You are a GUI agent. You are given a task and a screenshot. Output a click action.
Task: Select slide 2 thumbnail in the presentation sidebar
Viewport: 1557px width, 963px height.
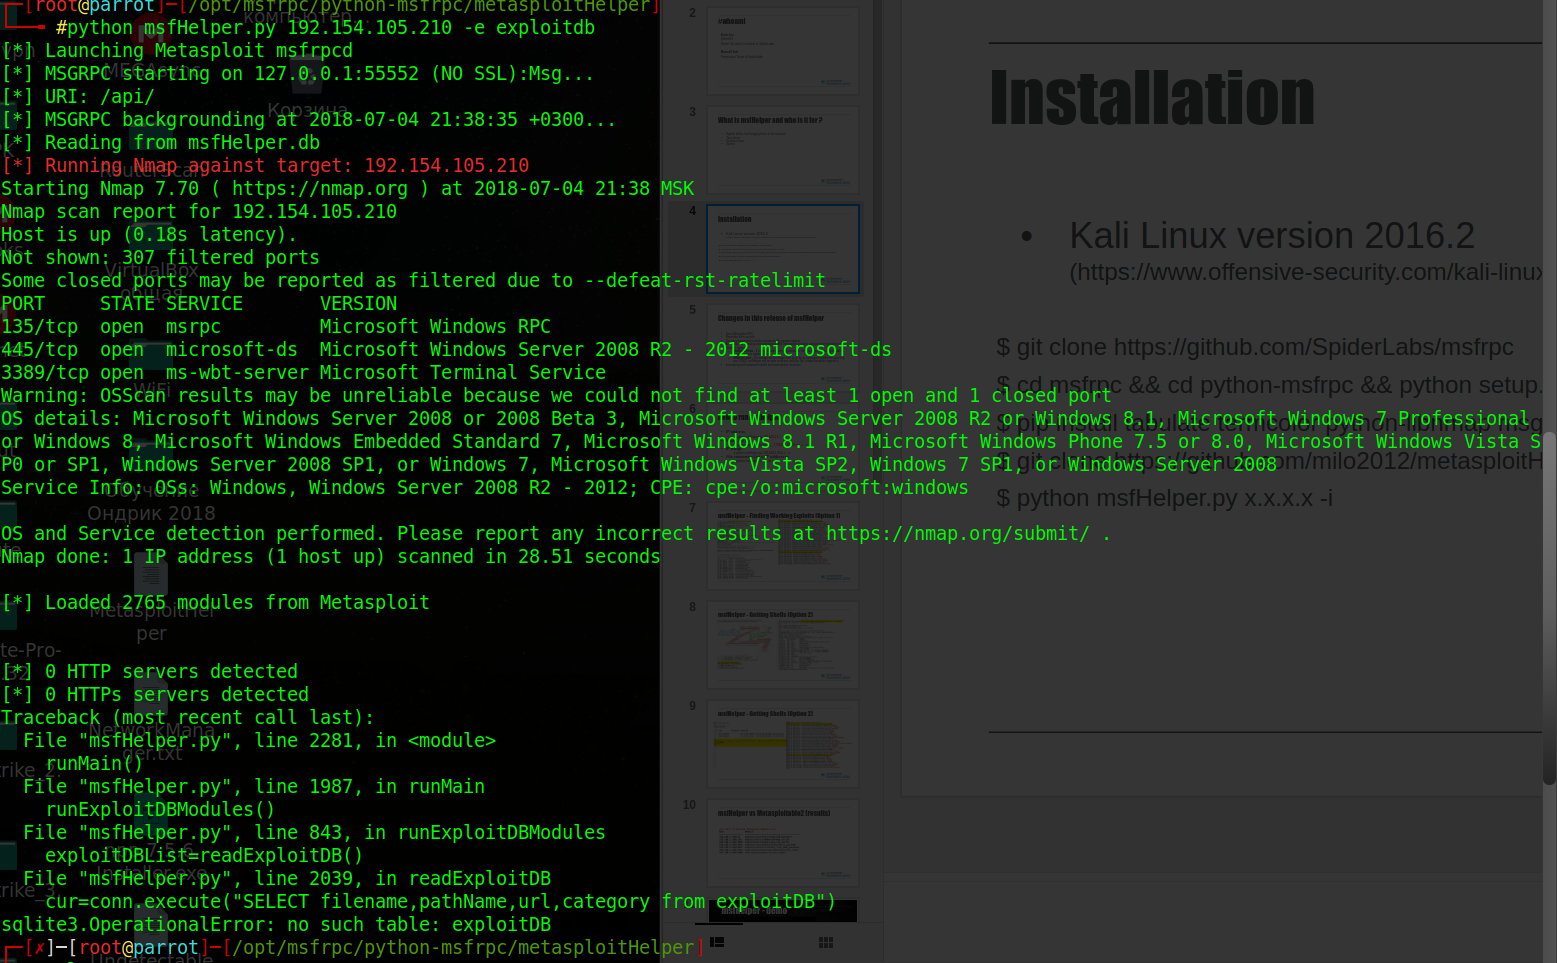click(783, 51)
